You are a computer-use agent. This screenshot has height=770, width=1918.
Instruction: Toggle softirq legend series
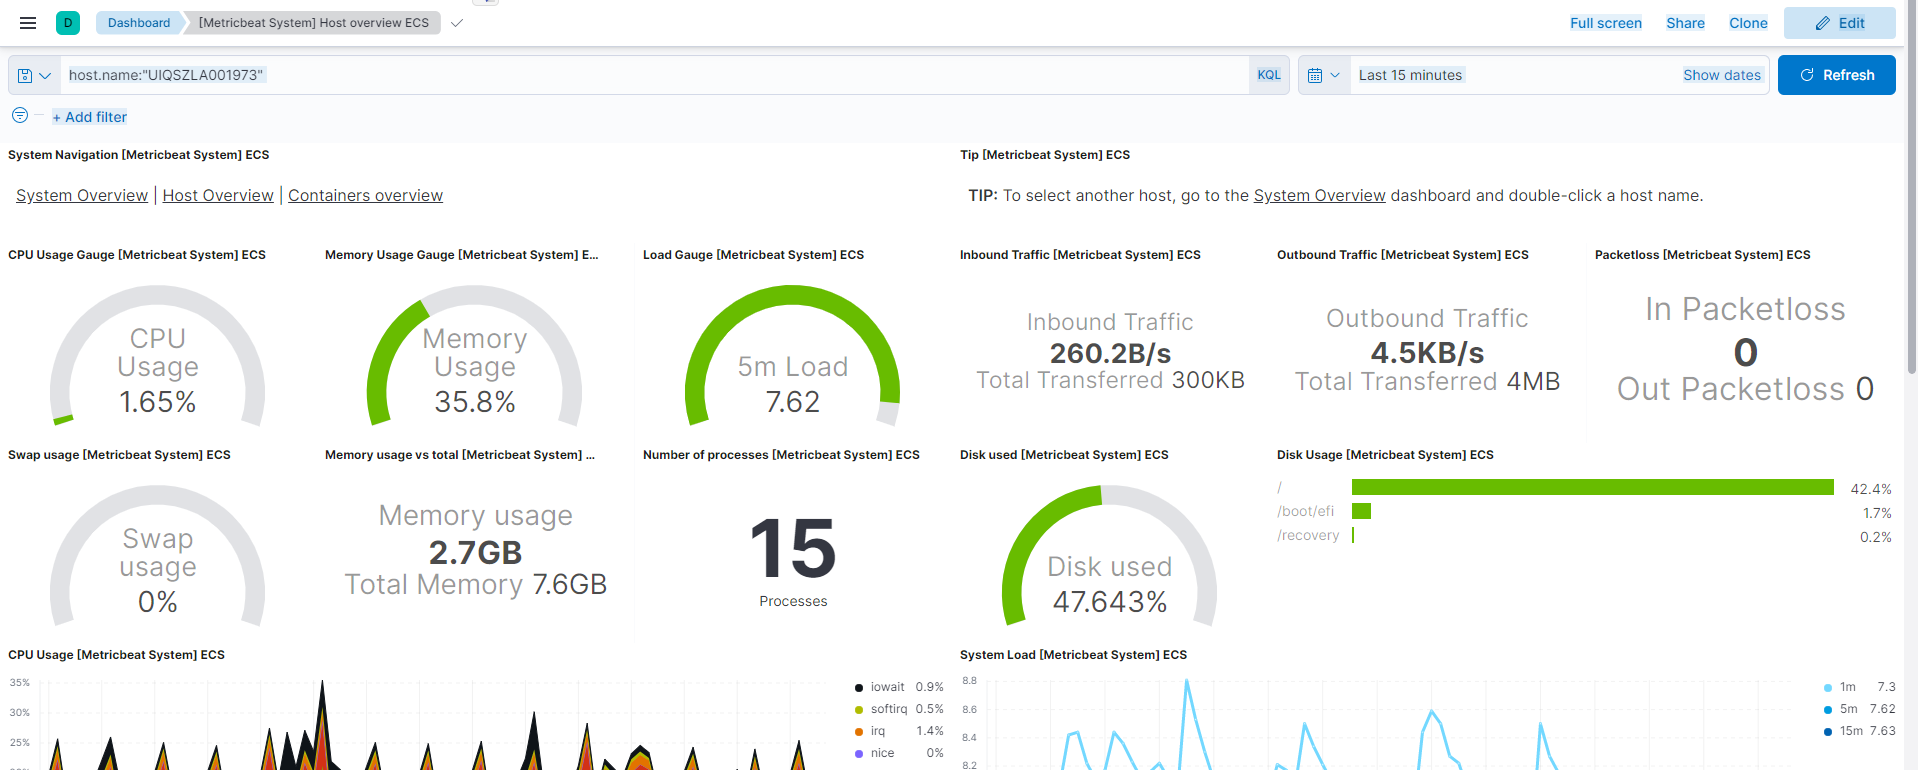tap(889, 709)
